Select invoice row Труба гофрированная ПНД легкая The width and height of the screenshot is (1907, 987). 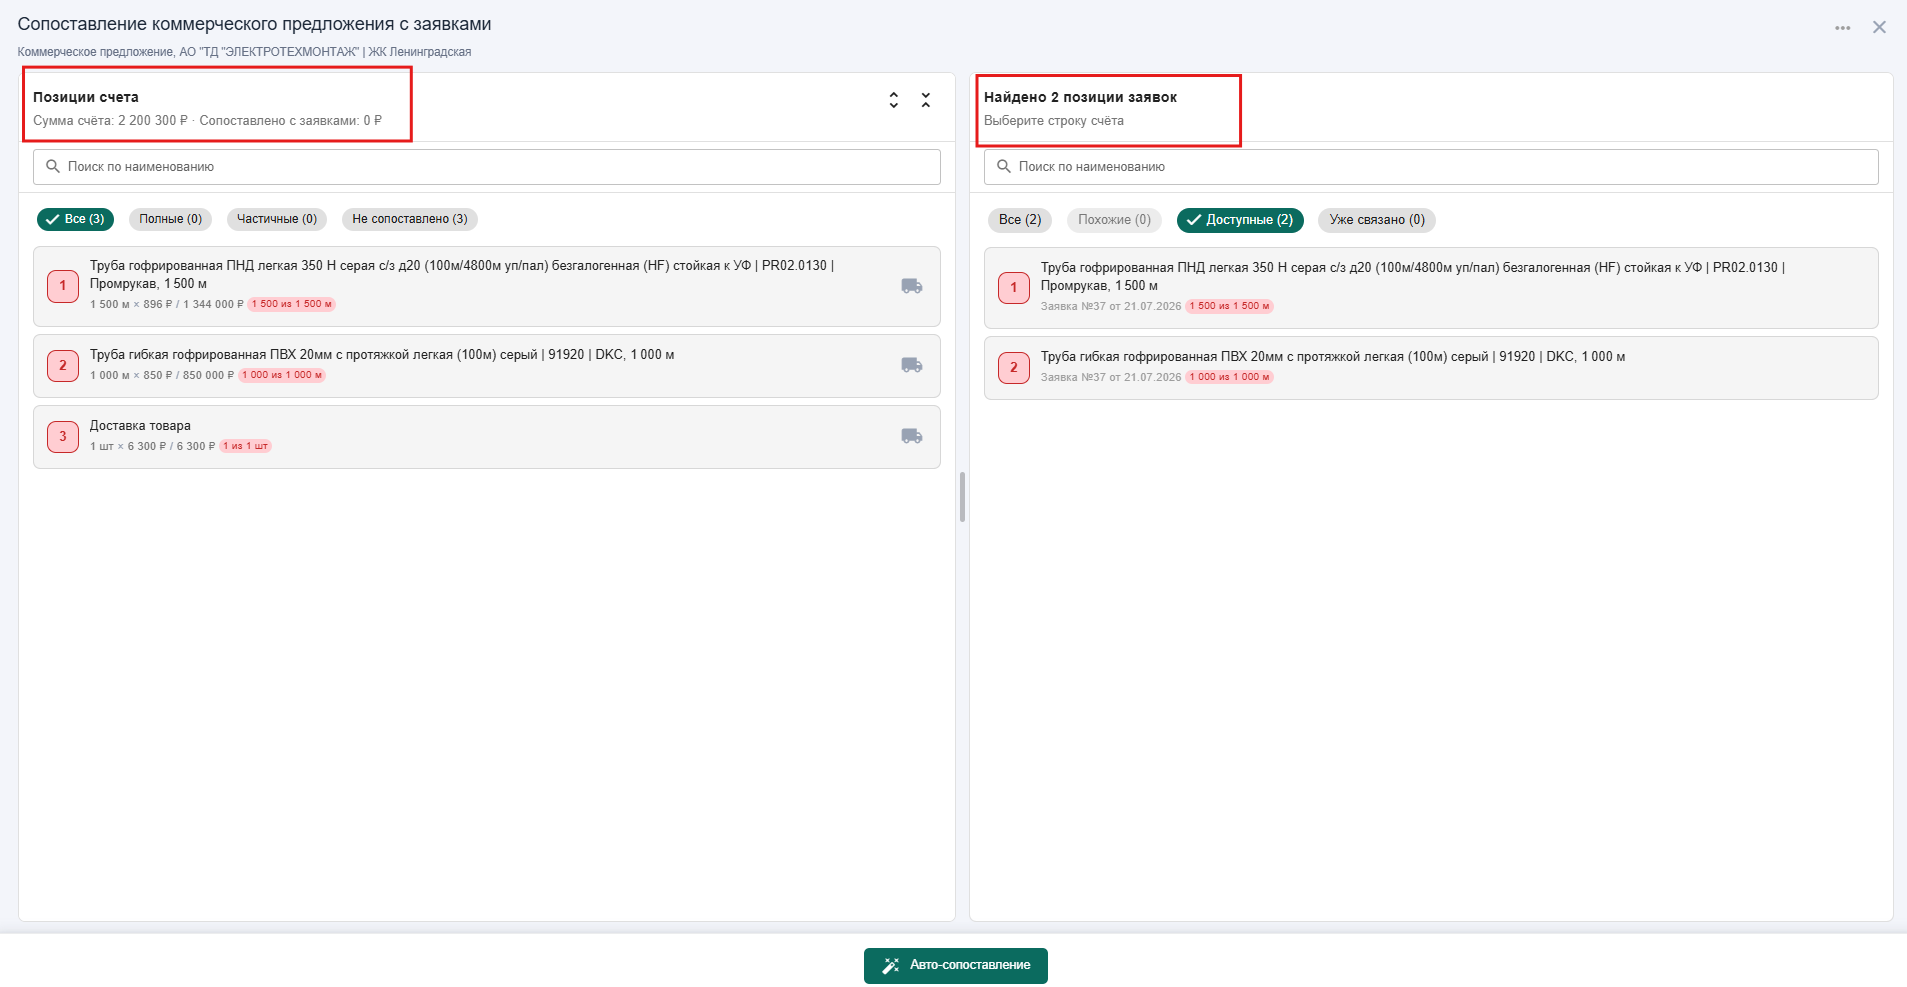coord(487,286)
